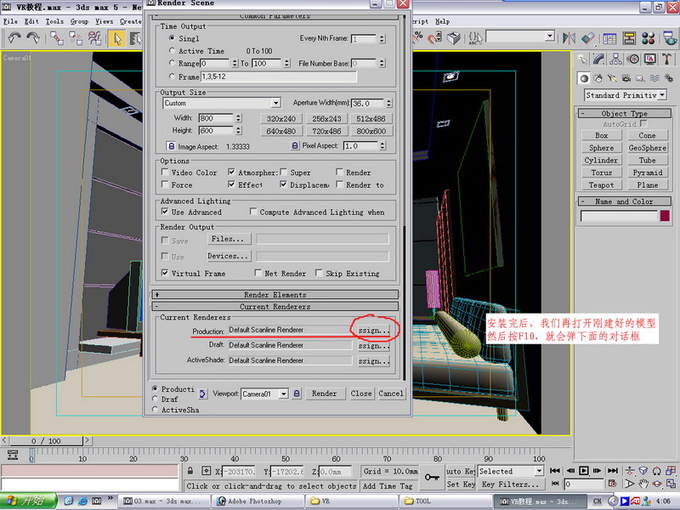Collapse the Name and Color rollout
The width and height of the screenshot is (680, 510).
624,202
